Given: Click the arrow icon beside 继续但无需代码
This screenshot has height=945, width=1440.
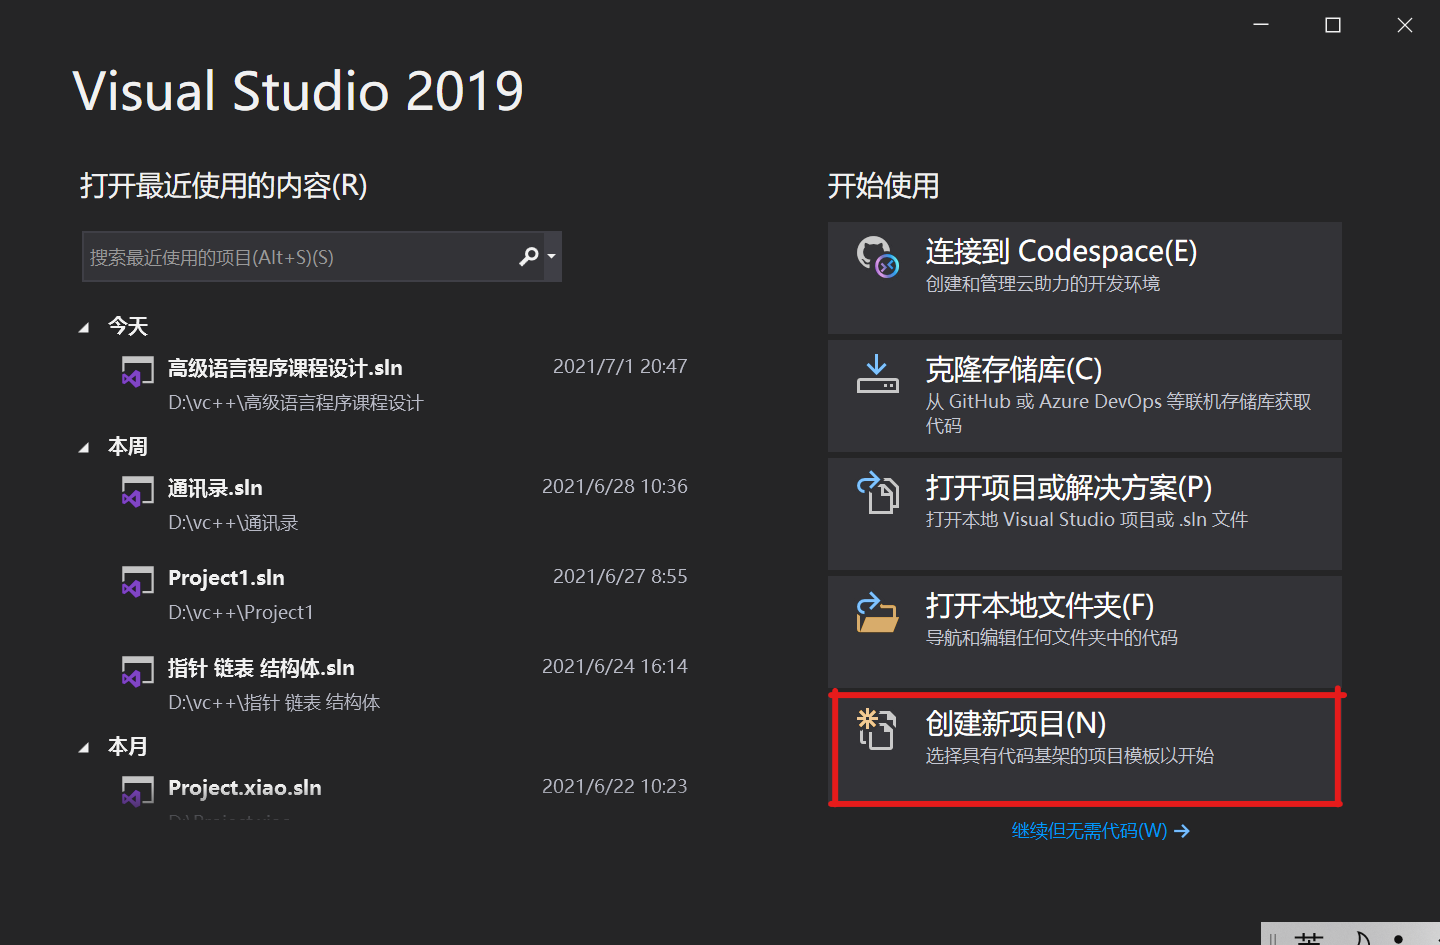Looking at the screenshot, I should tap(1182, 831).
